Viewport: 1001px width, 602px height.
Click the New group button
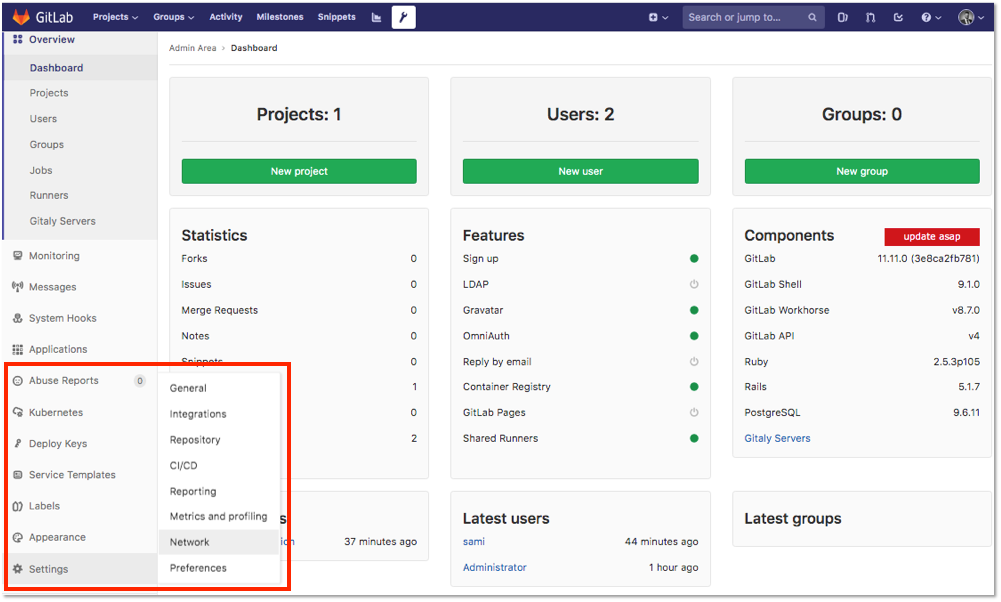click(862, 171)
